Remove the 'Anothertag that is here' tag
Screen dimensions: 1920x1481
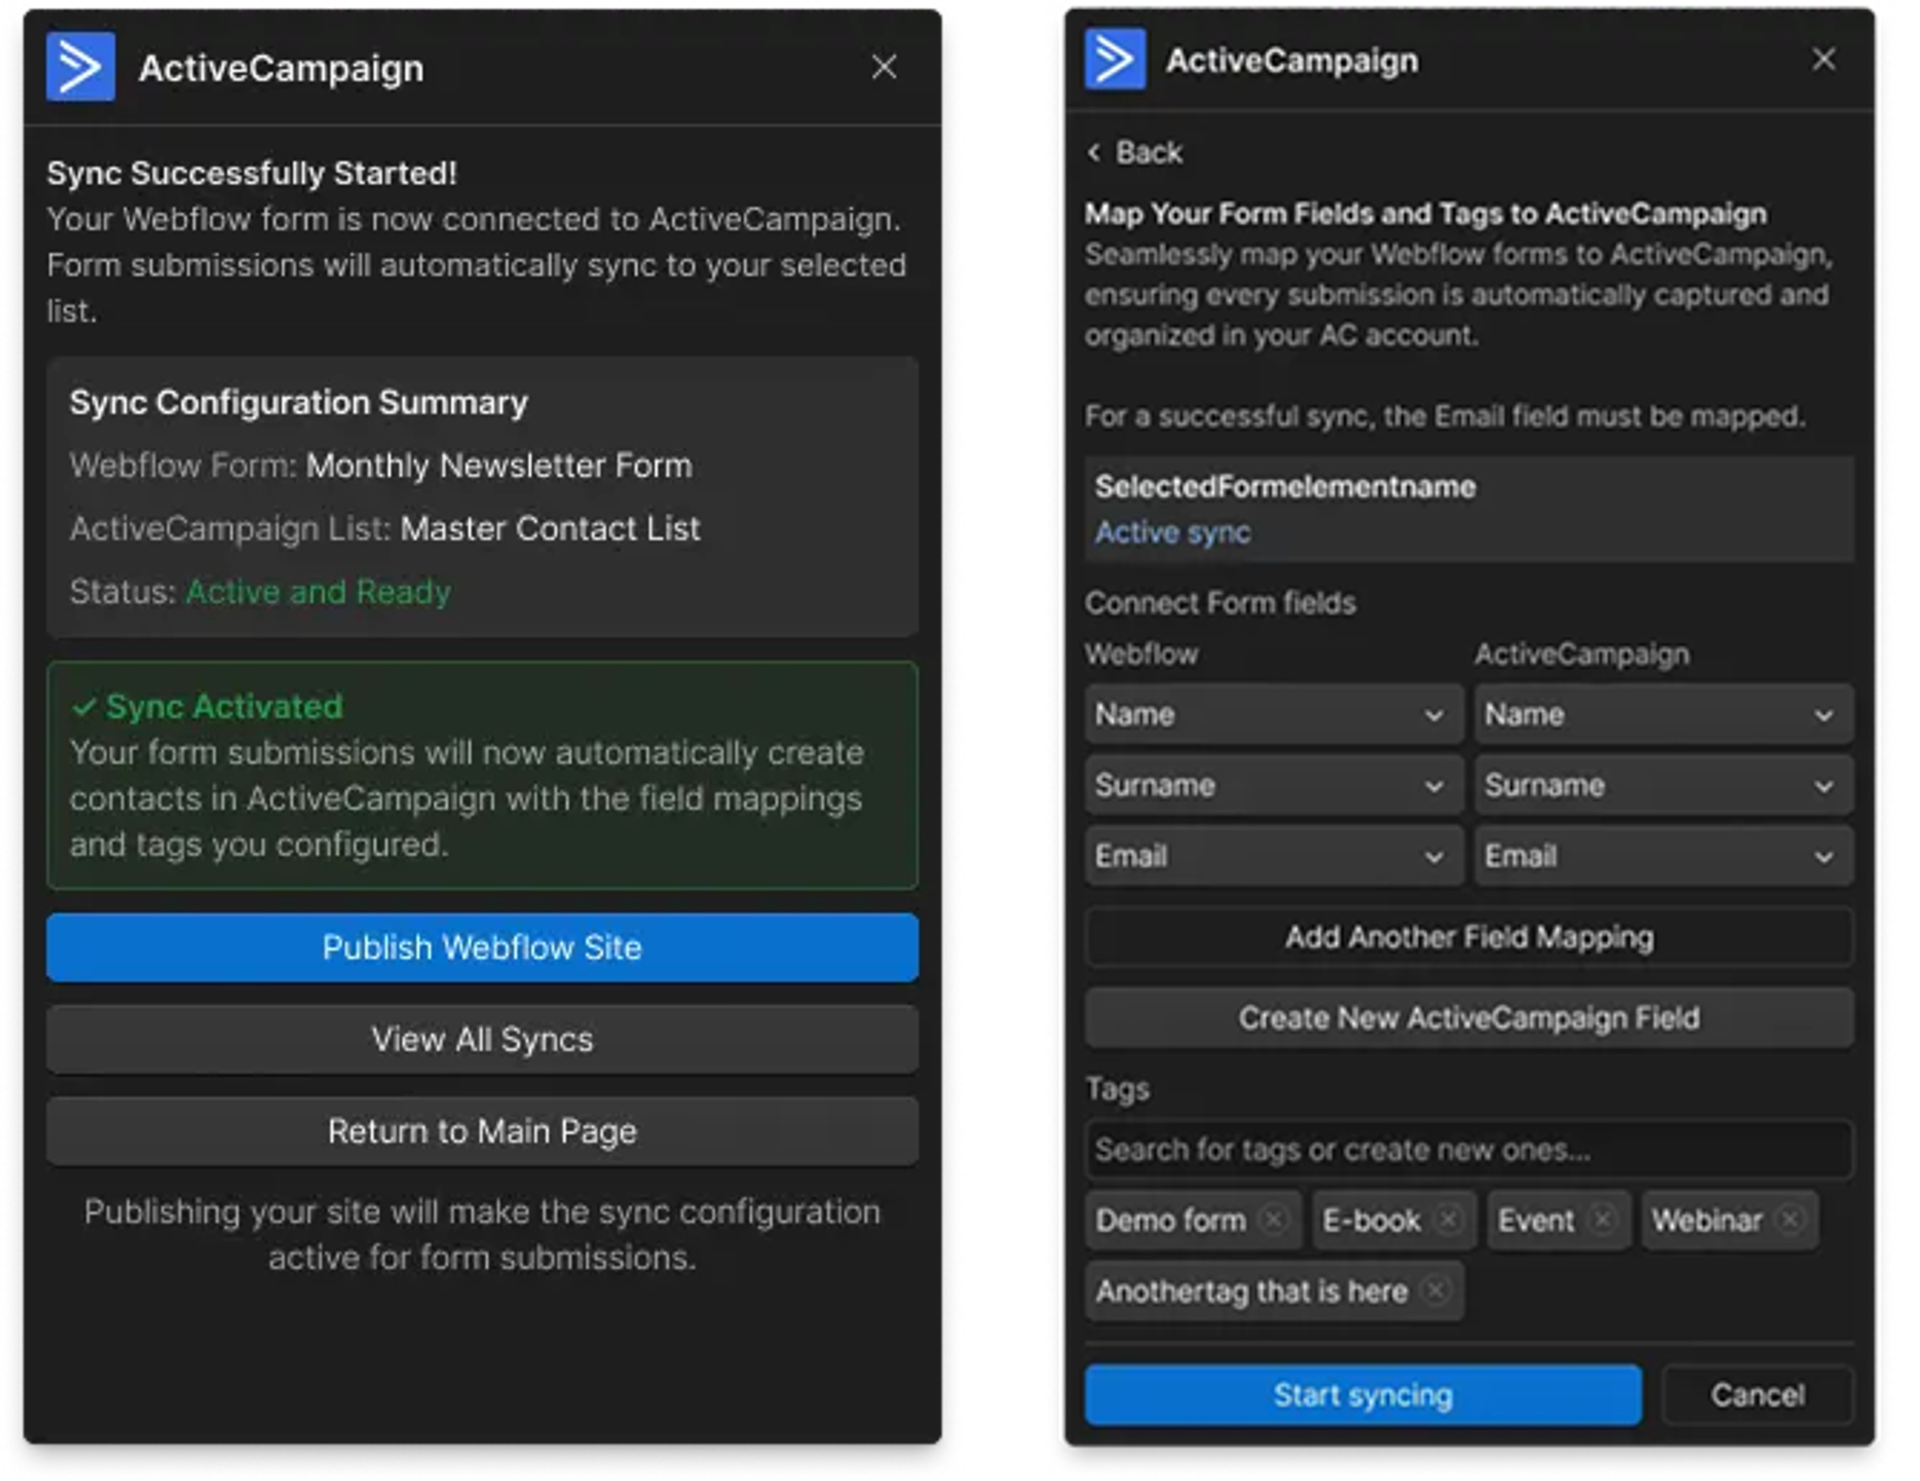click(1435, 1291)
